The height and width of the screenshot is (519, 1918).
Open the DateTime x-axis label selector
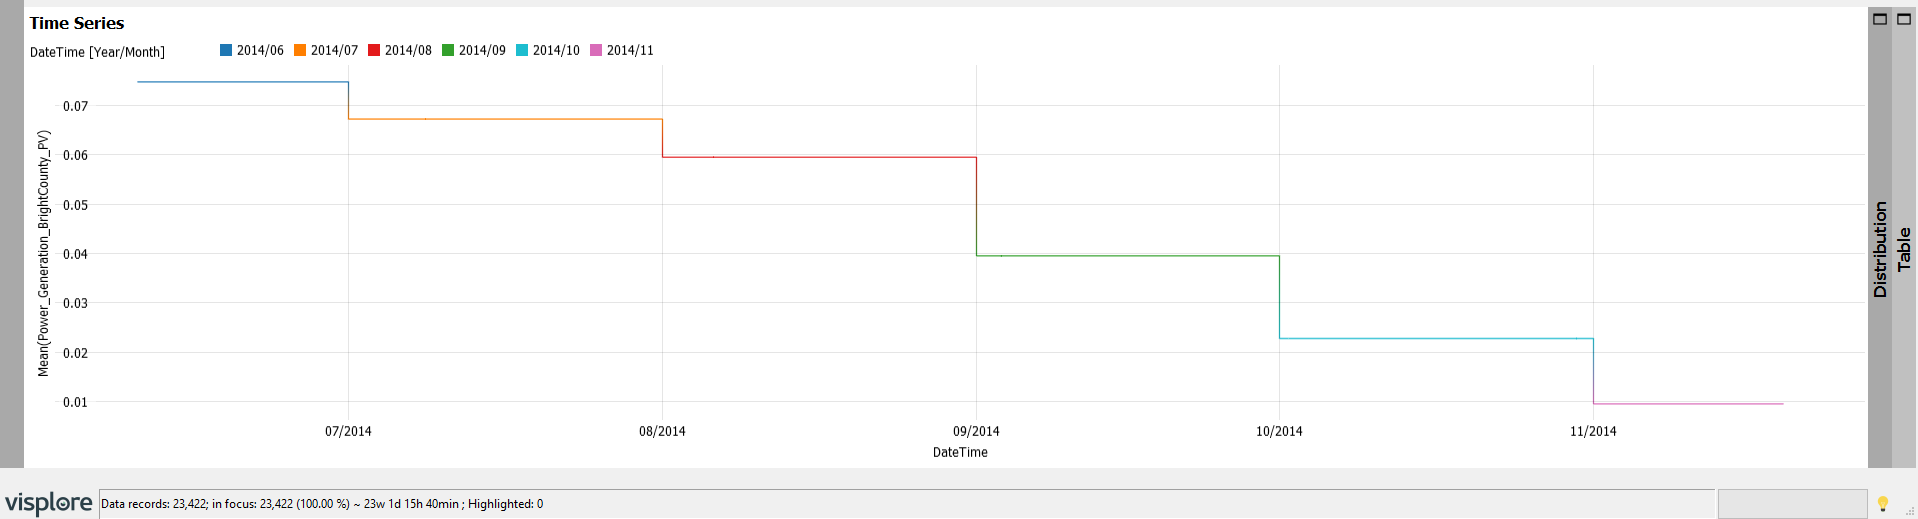pos(960,452)
